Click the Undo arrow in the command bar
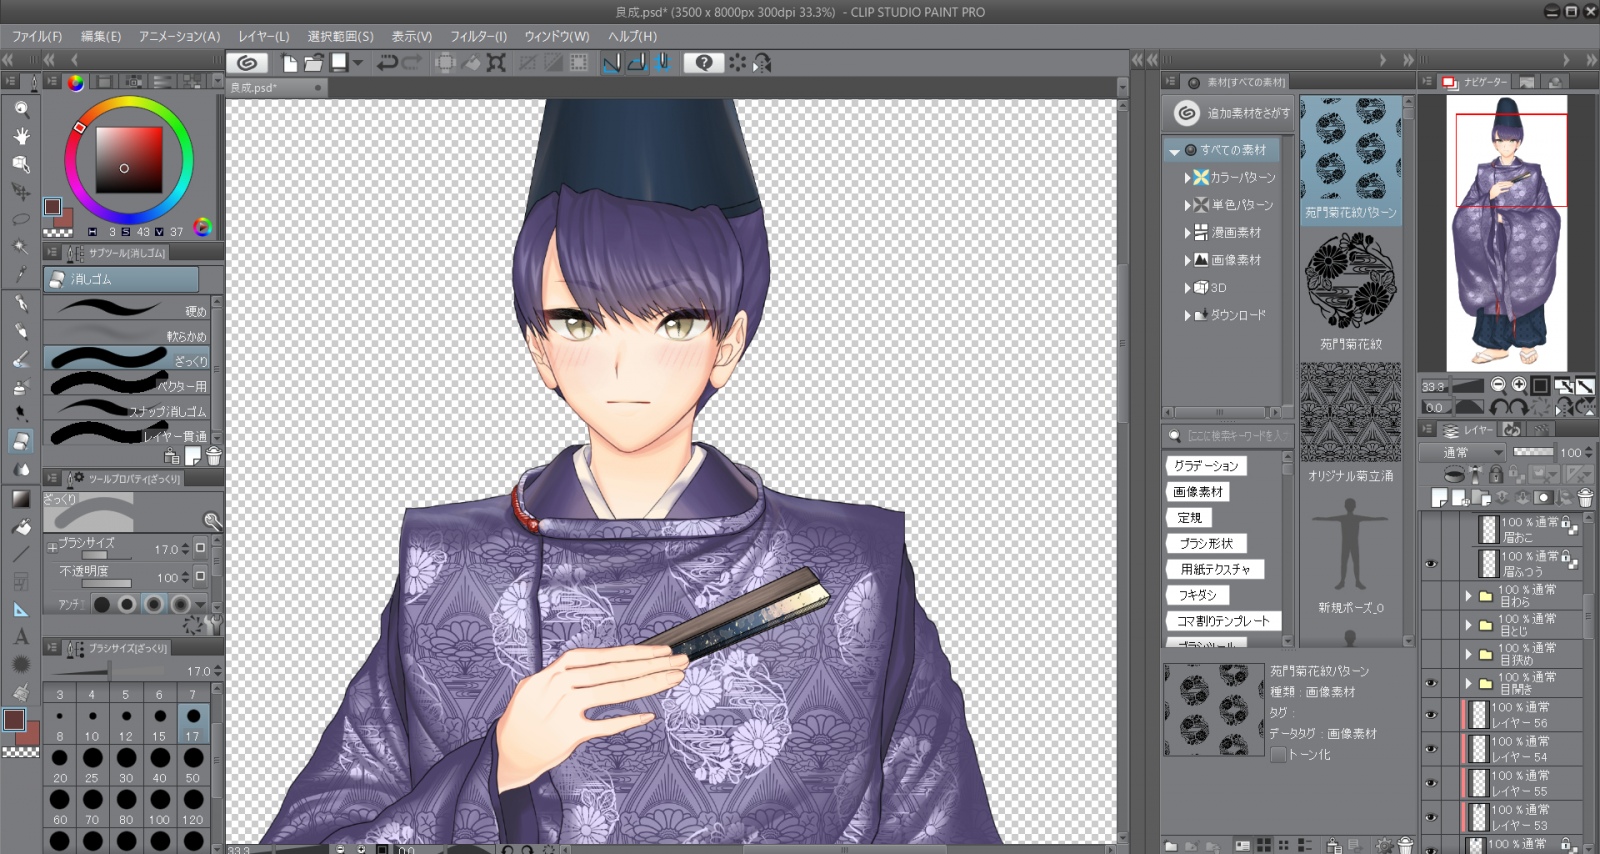The image size is (1600, 854). [x=387, y=63]
